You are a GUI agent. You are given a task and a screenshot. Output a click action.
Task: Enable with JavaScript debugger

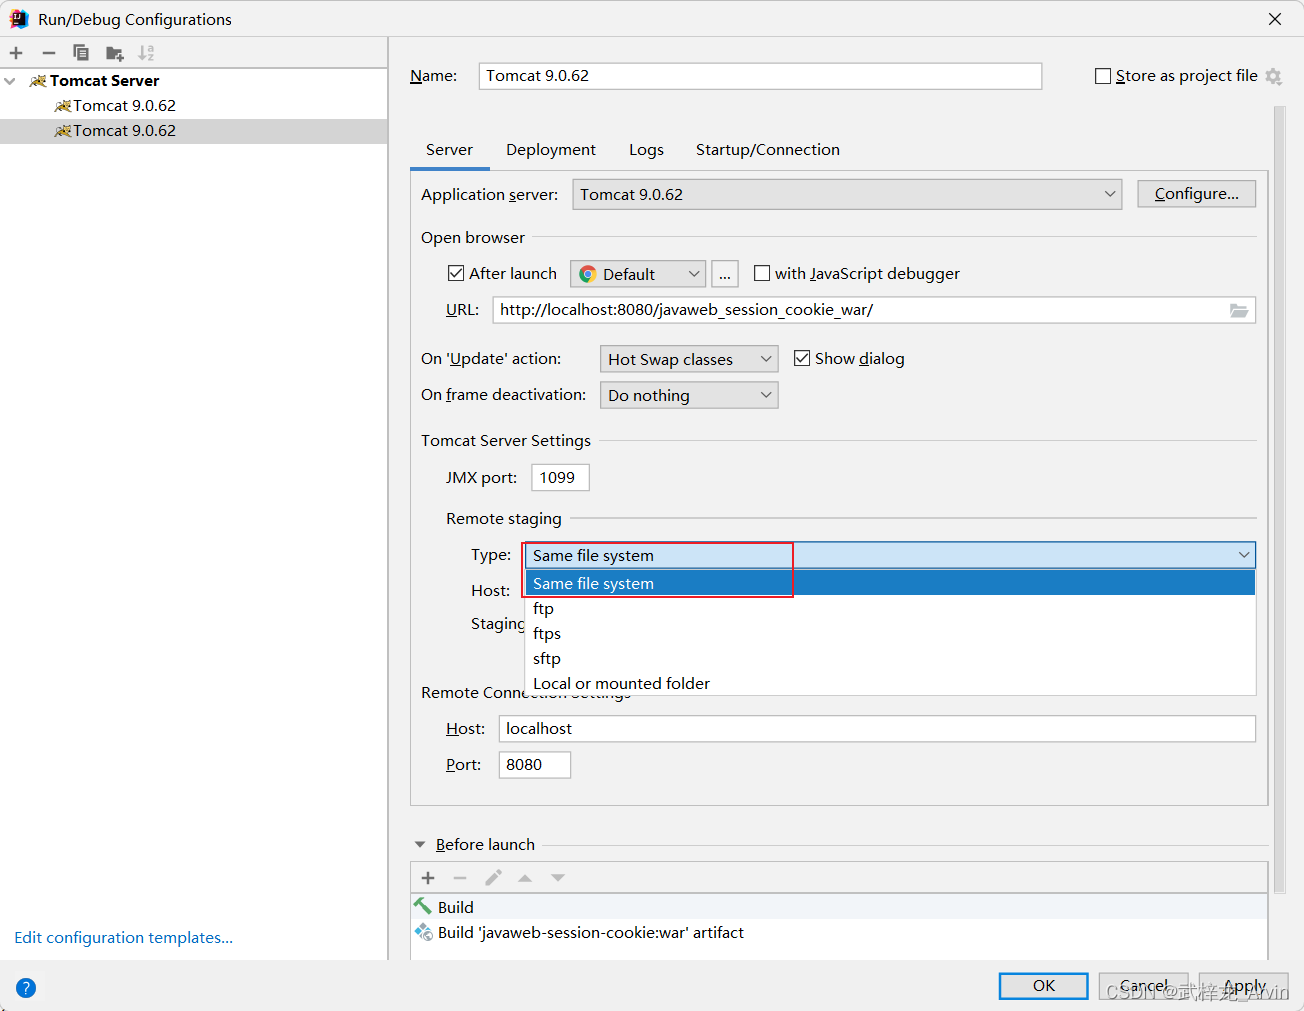762,273
